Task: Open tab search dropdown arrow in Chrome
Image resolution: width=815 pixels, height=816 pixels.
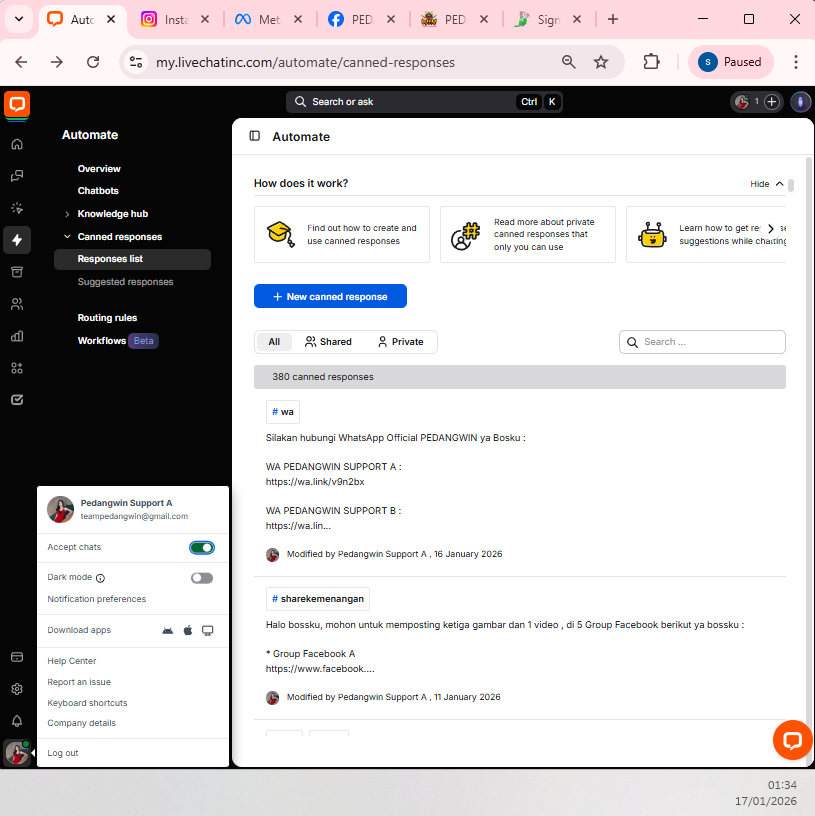Action: tap(19, 19)
